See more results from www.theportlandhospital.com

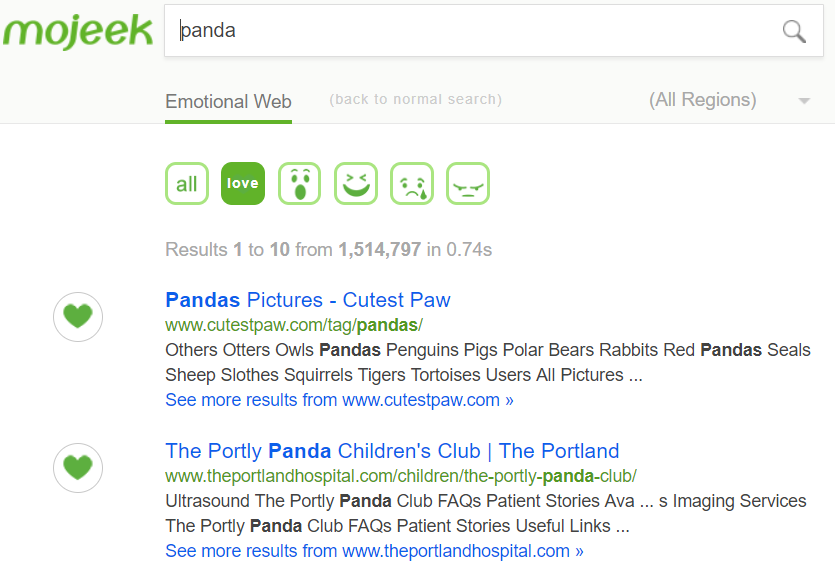tap(374, 551)
